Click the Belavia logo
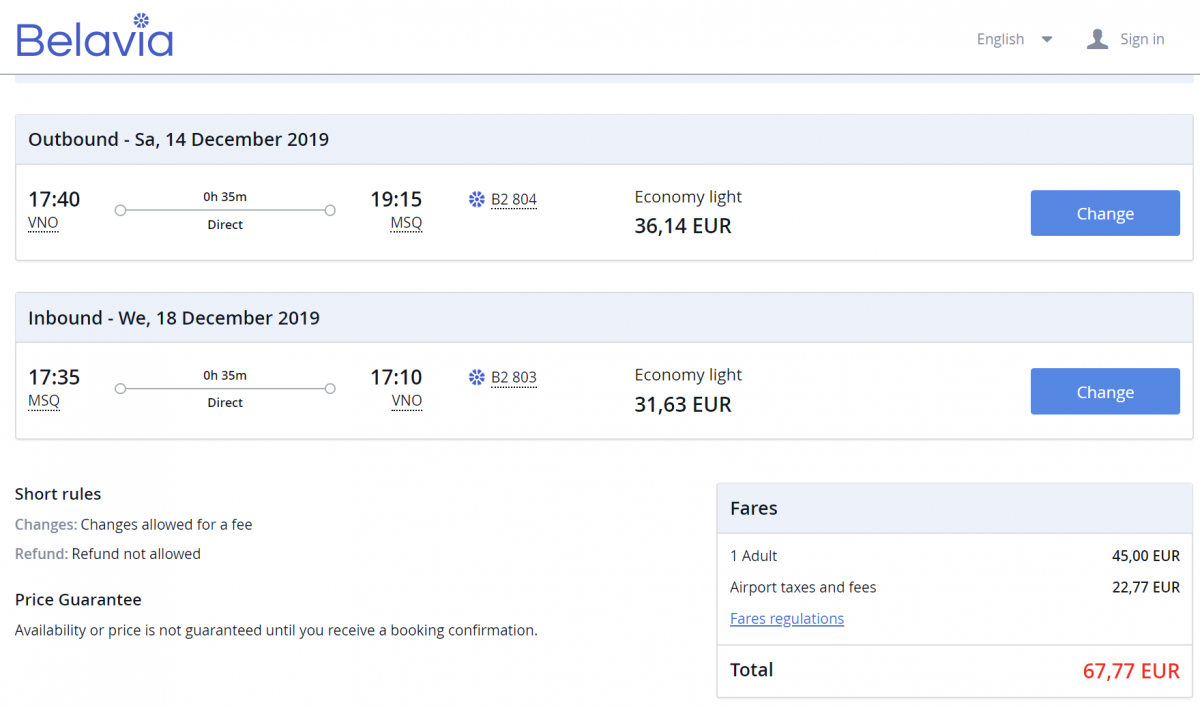This screenshot has height=707, width=1200. click(x=95, y=37)
